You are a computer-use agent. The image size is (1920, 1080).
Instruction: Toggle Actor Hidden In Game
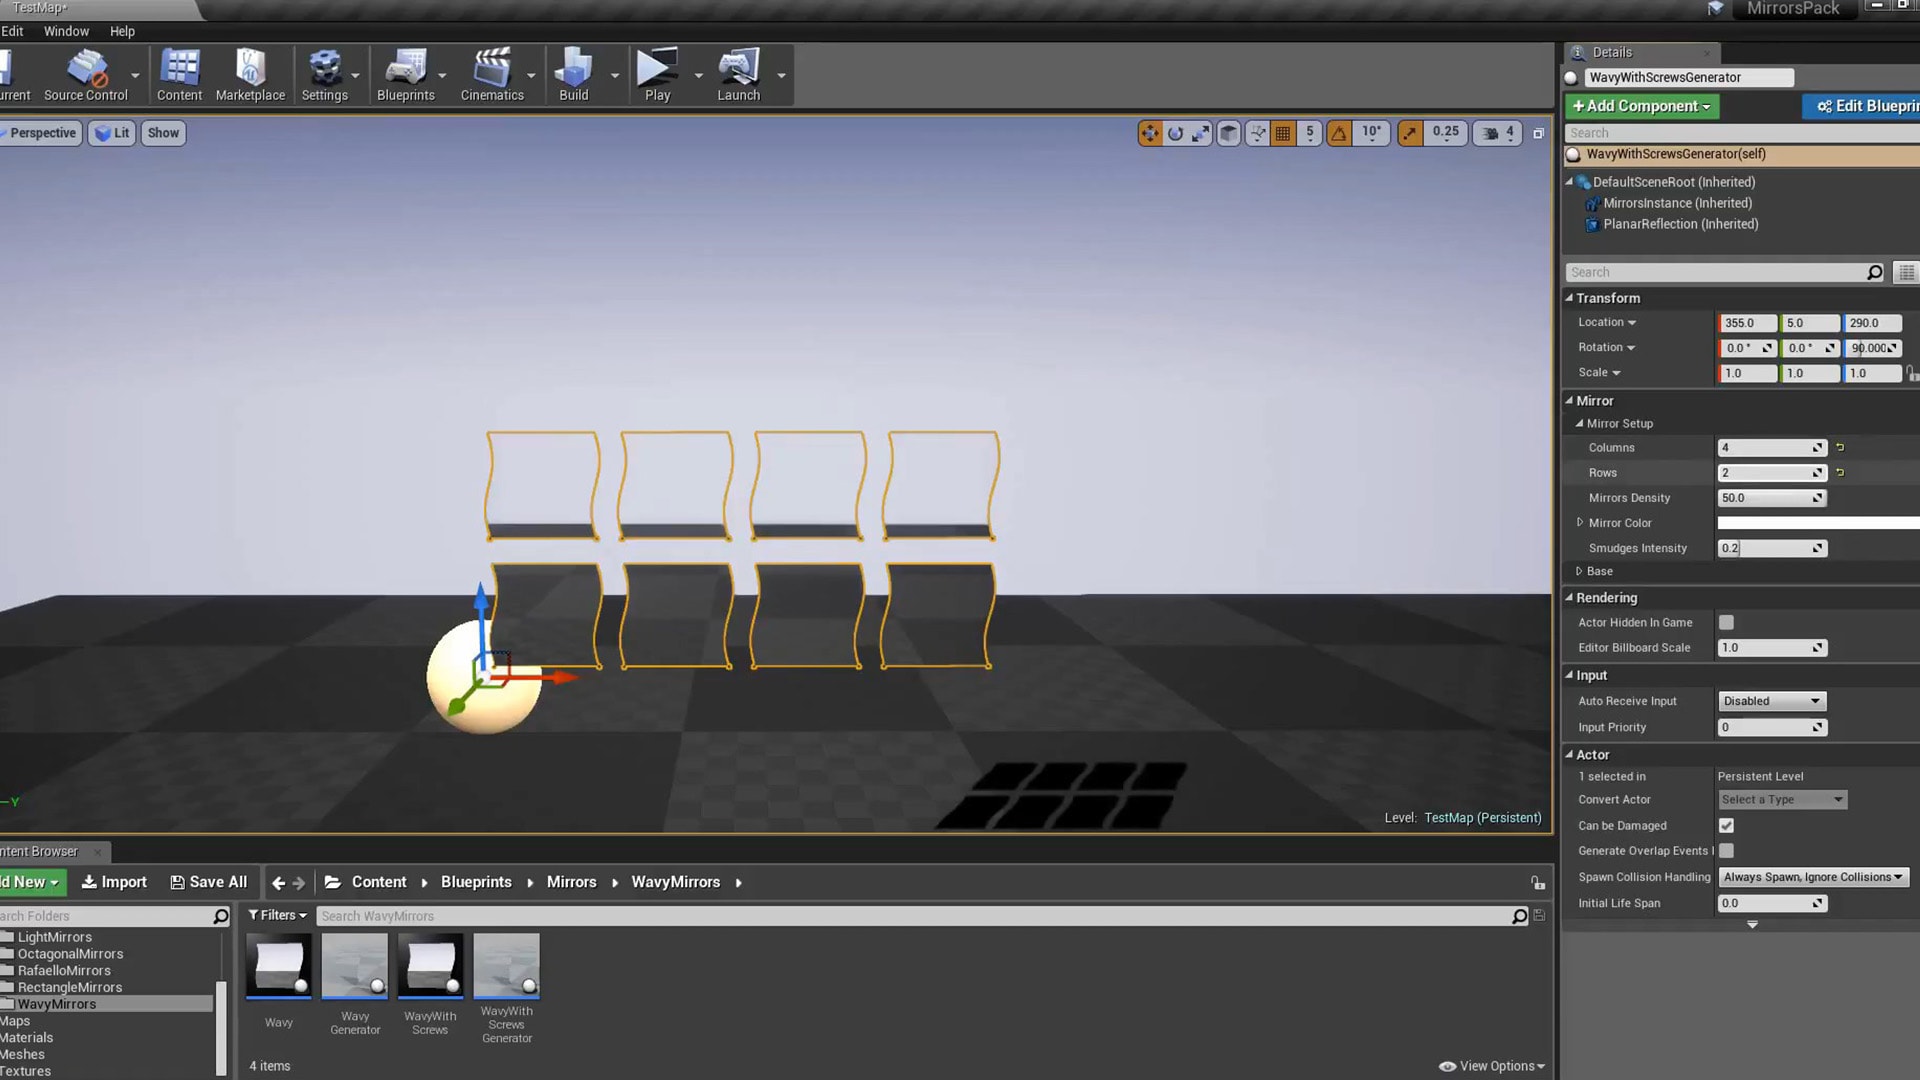point(1725,621)
